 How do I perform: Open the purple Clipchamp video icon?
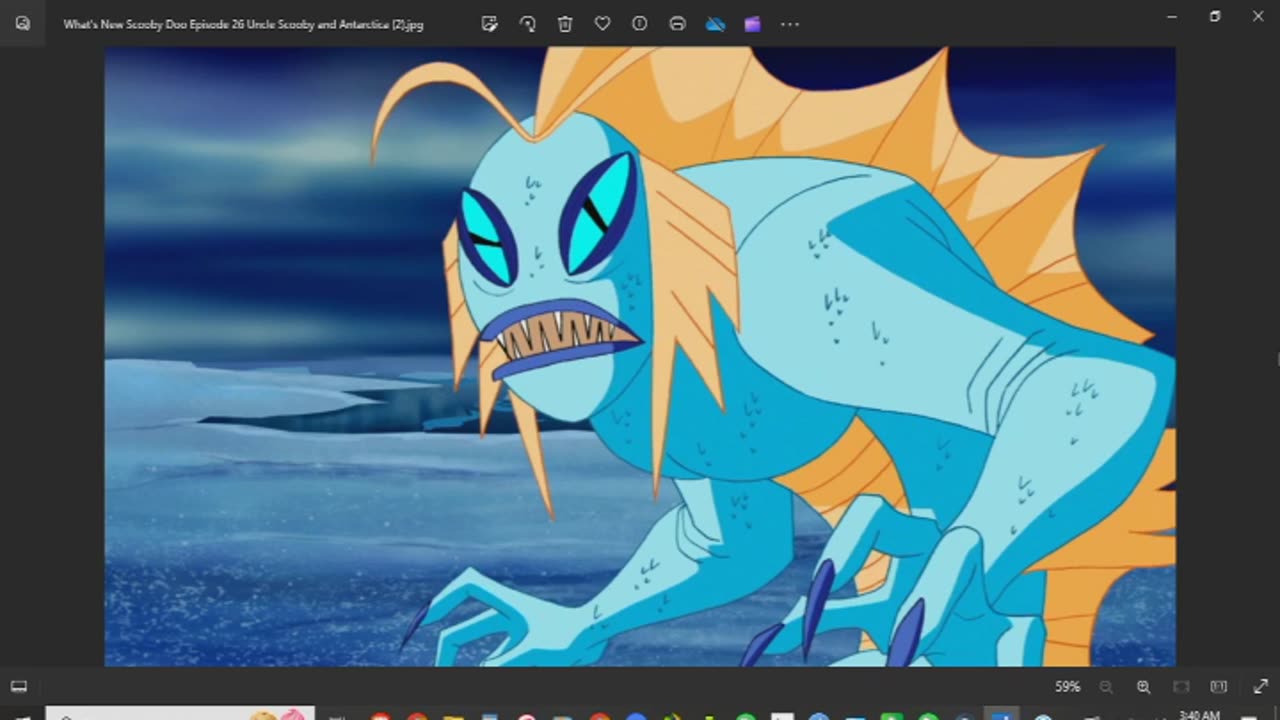pos(752,24)
